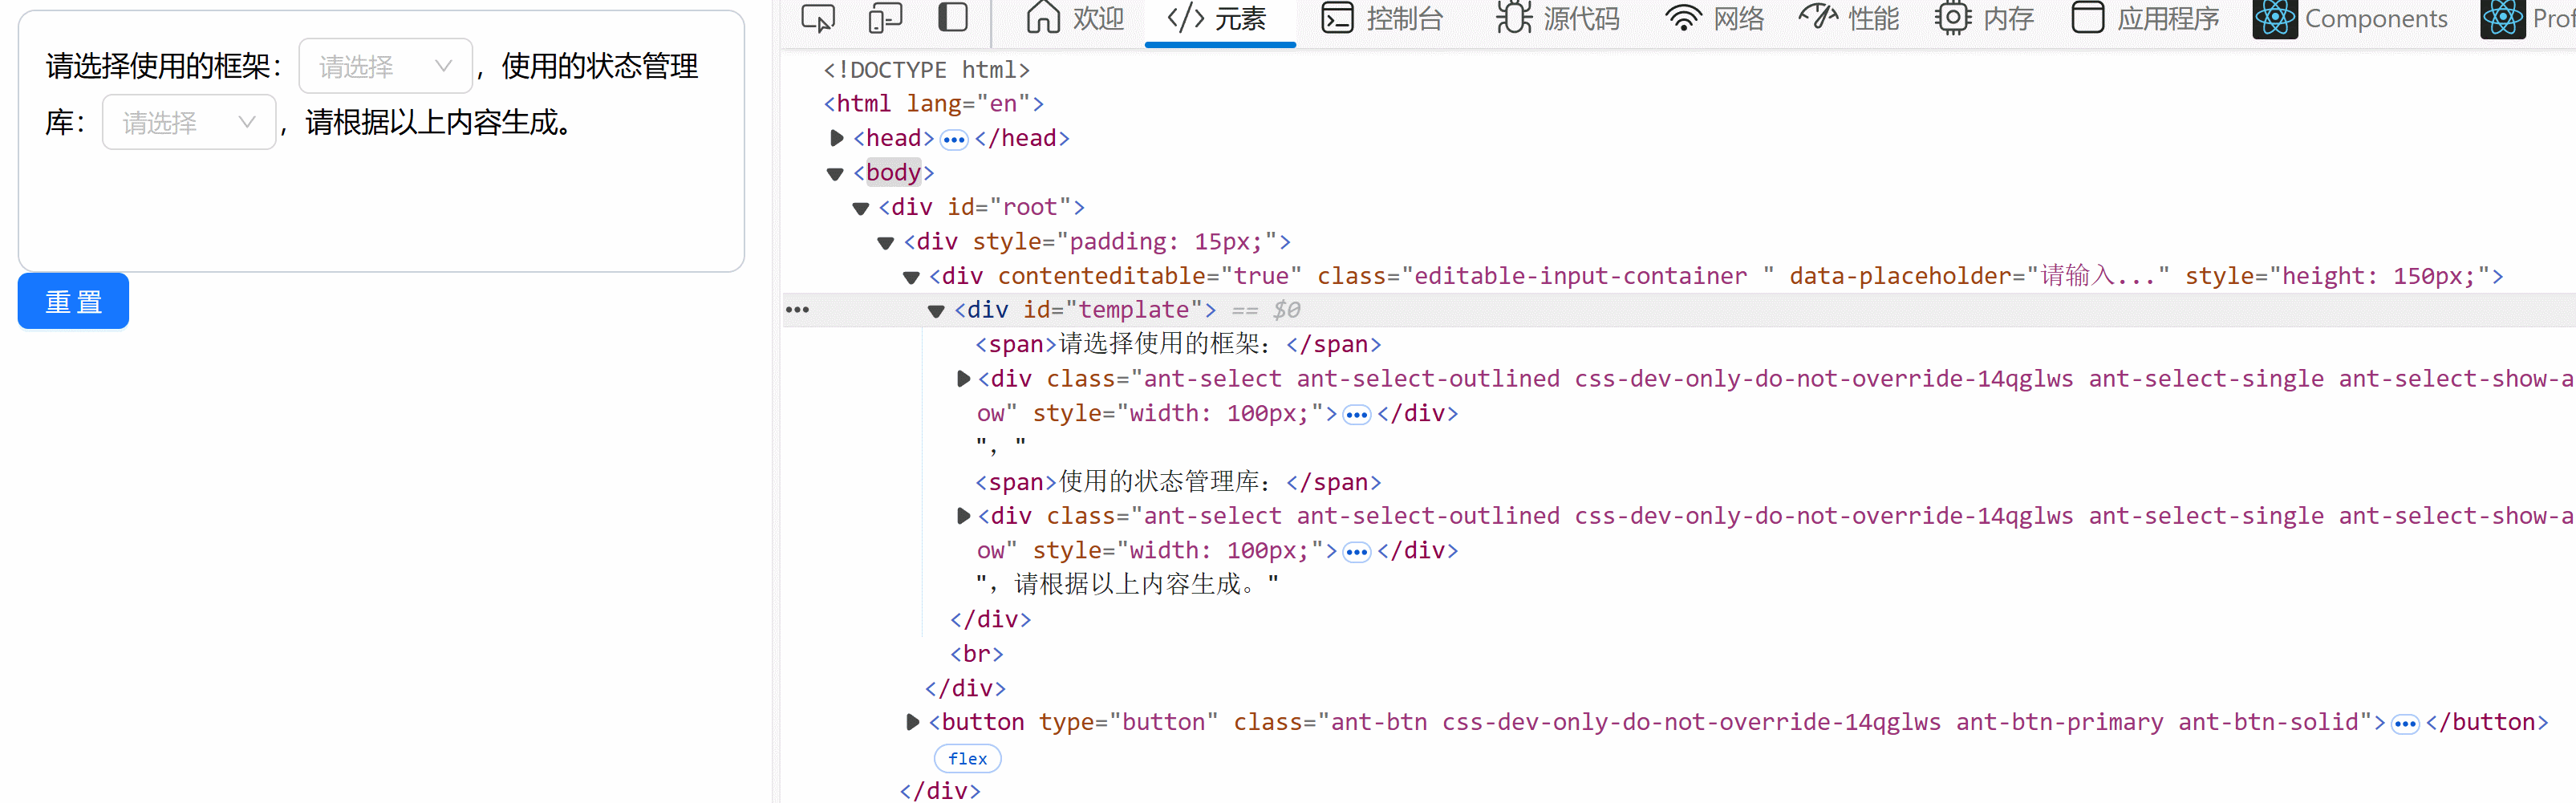Viewport: 2576px width, 803px height.
Task: Collapse the div id="template" node
Action: click(936, 311)
